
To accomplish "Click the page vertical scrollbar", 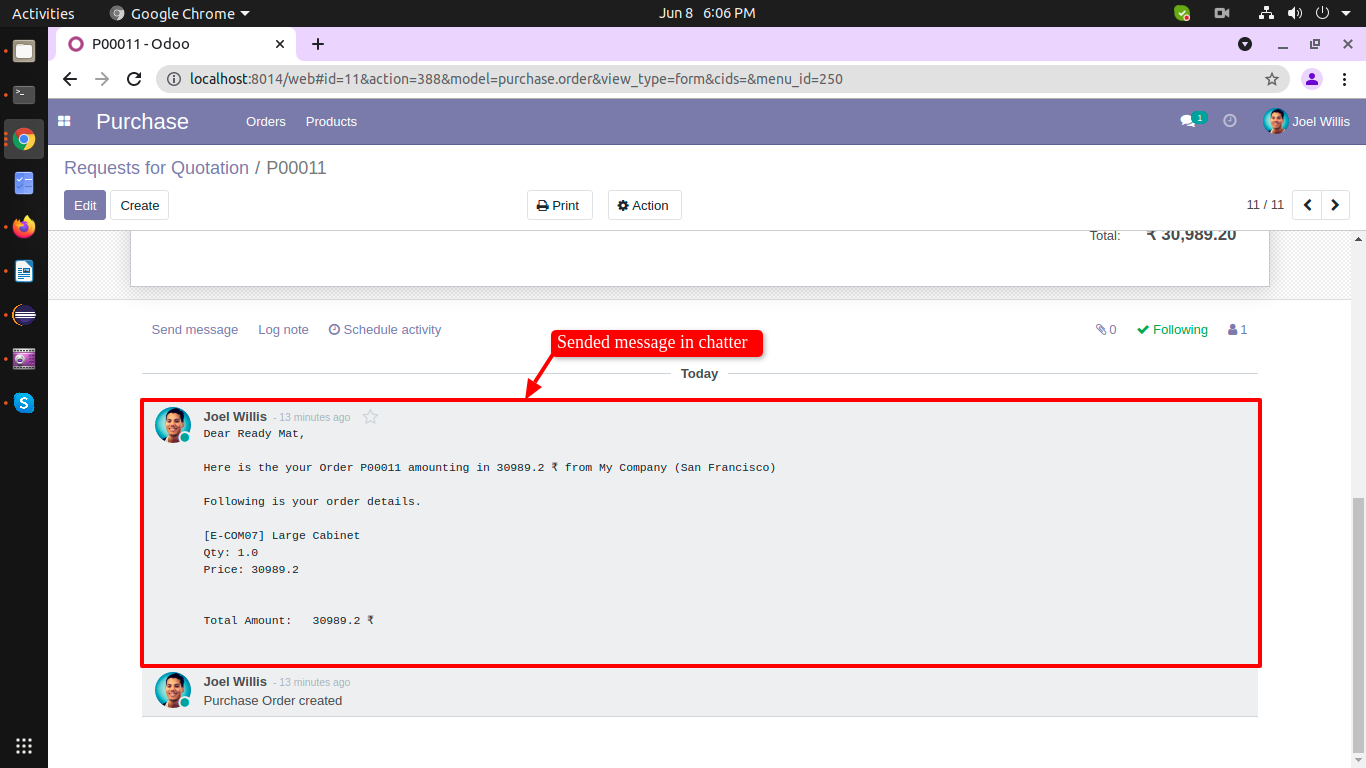I will [x=1357, y=625].
